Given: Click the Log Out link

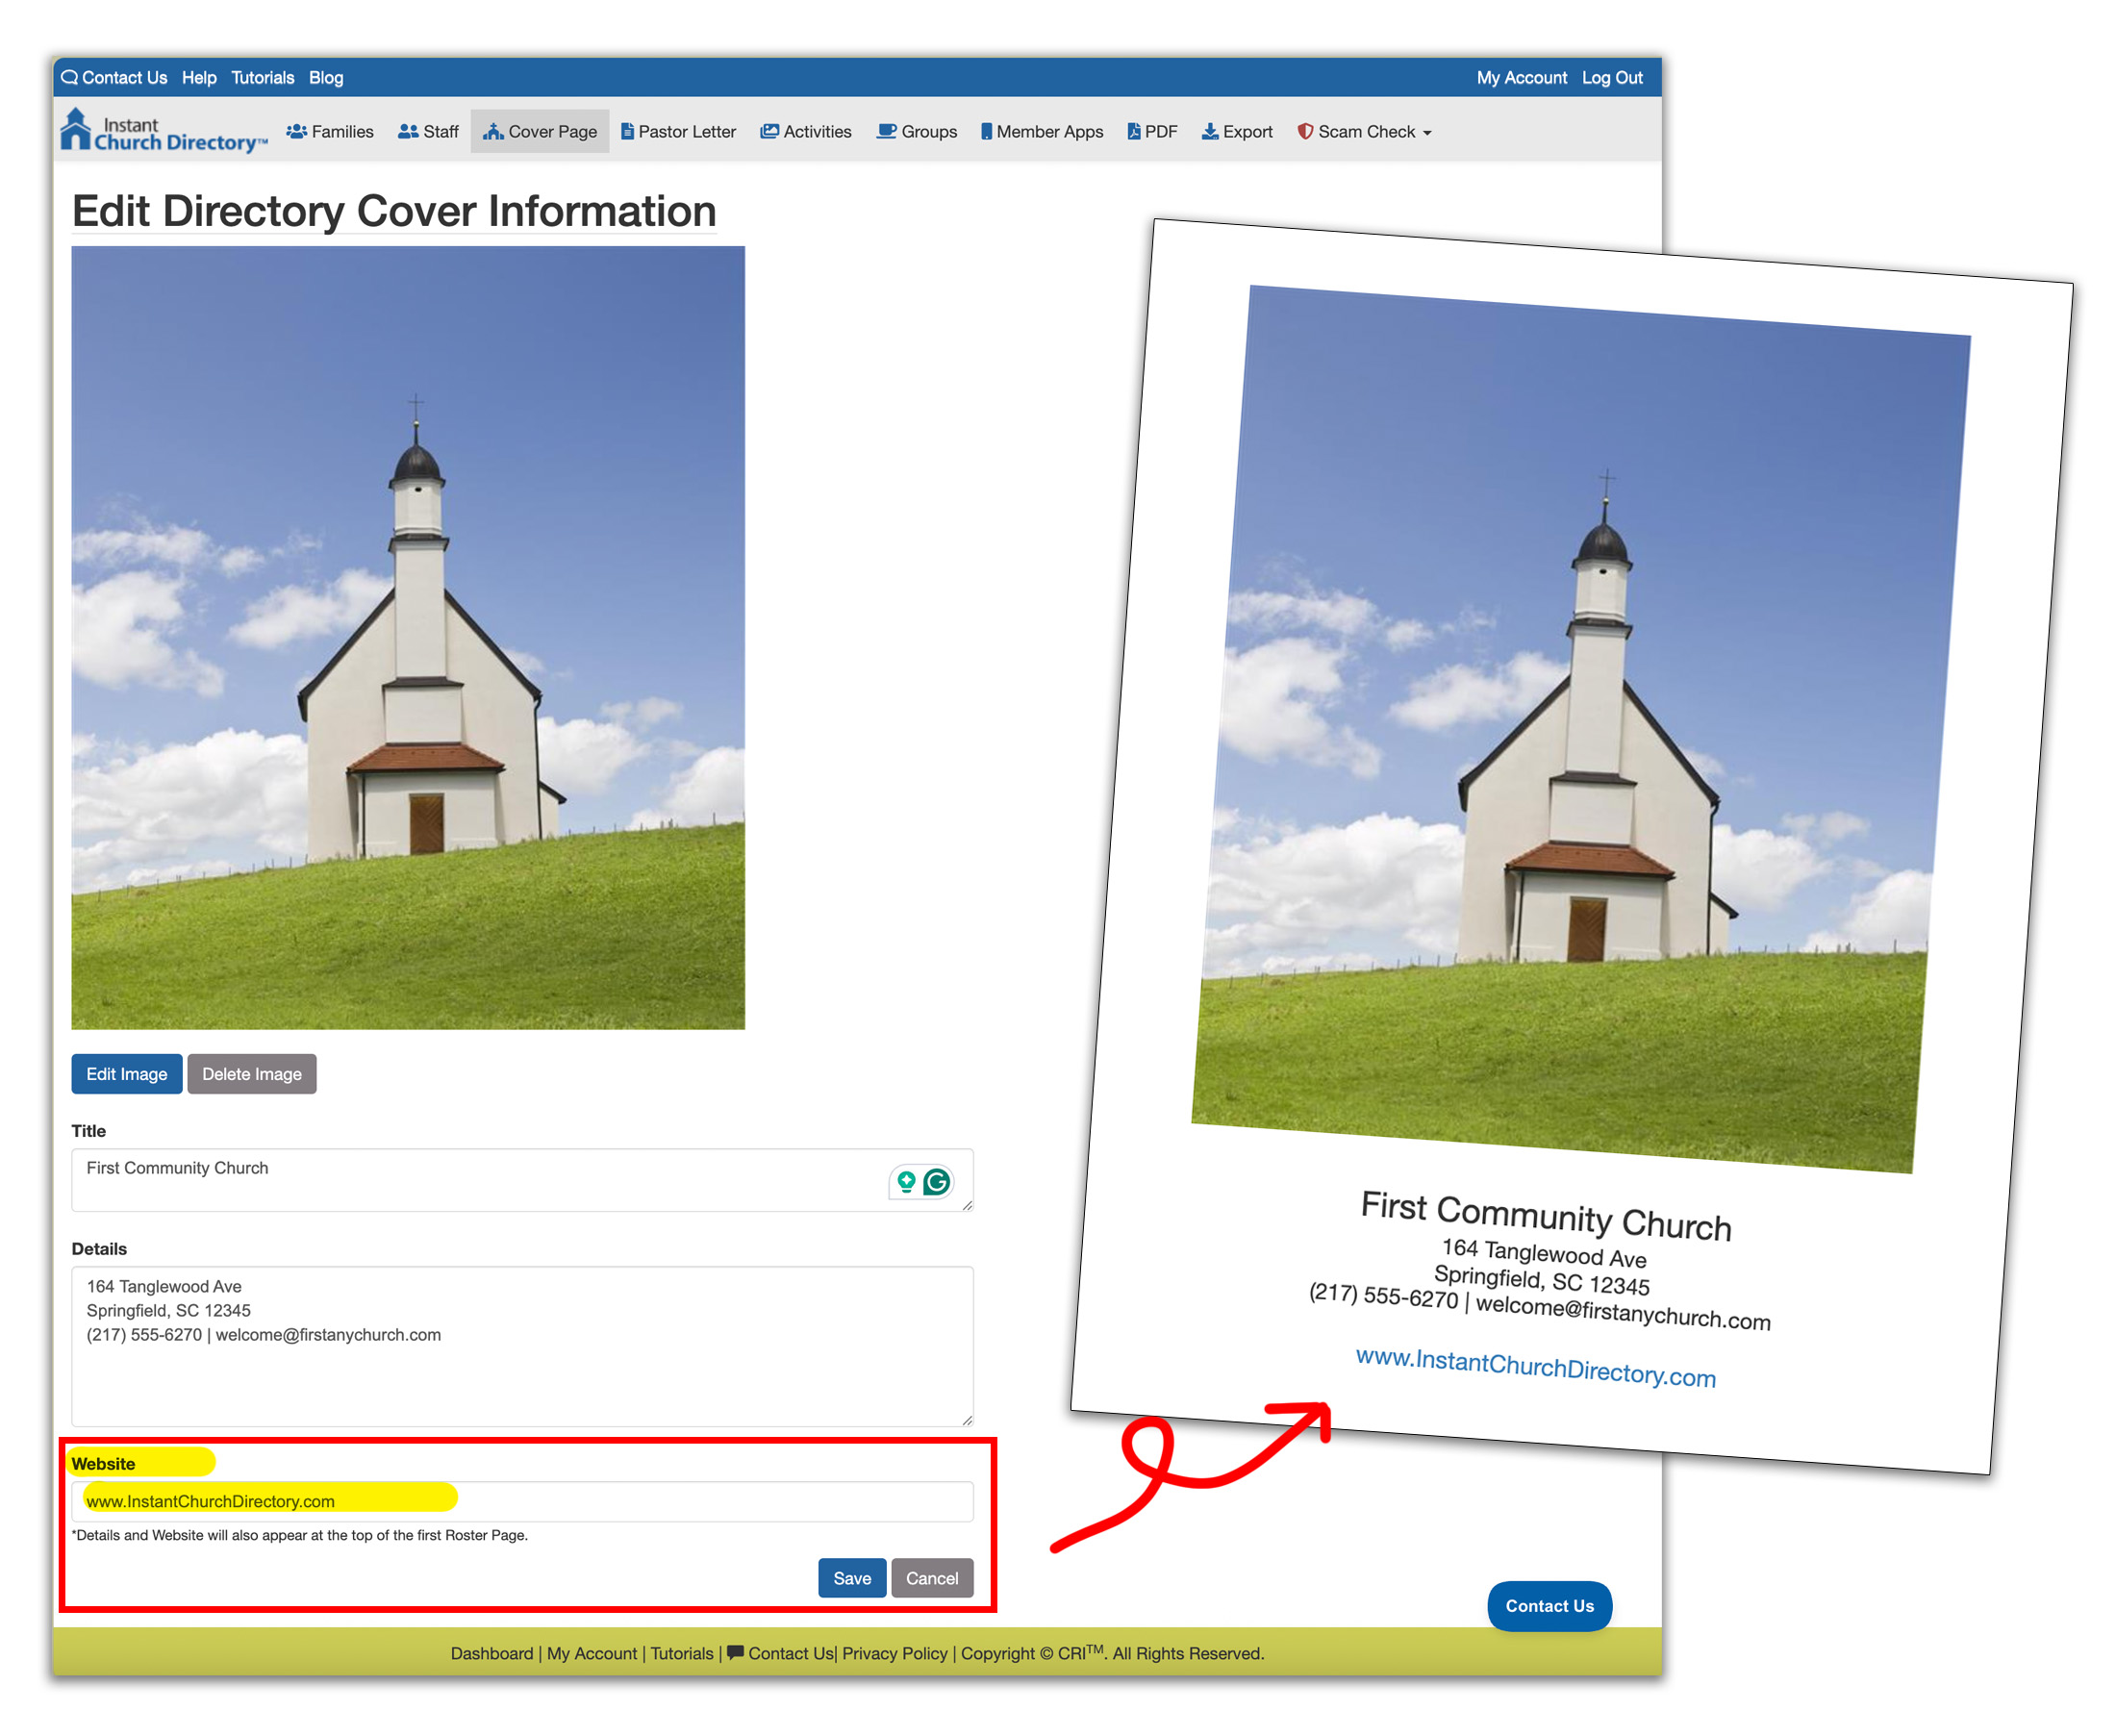Looking at the screenshot, I should point(1611,78).
